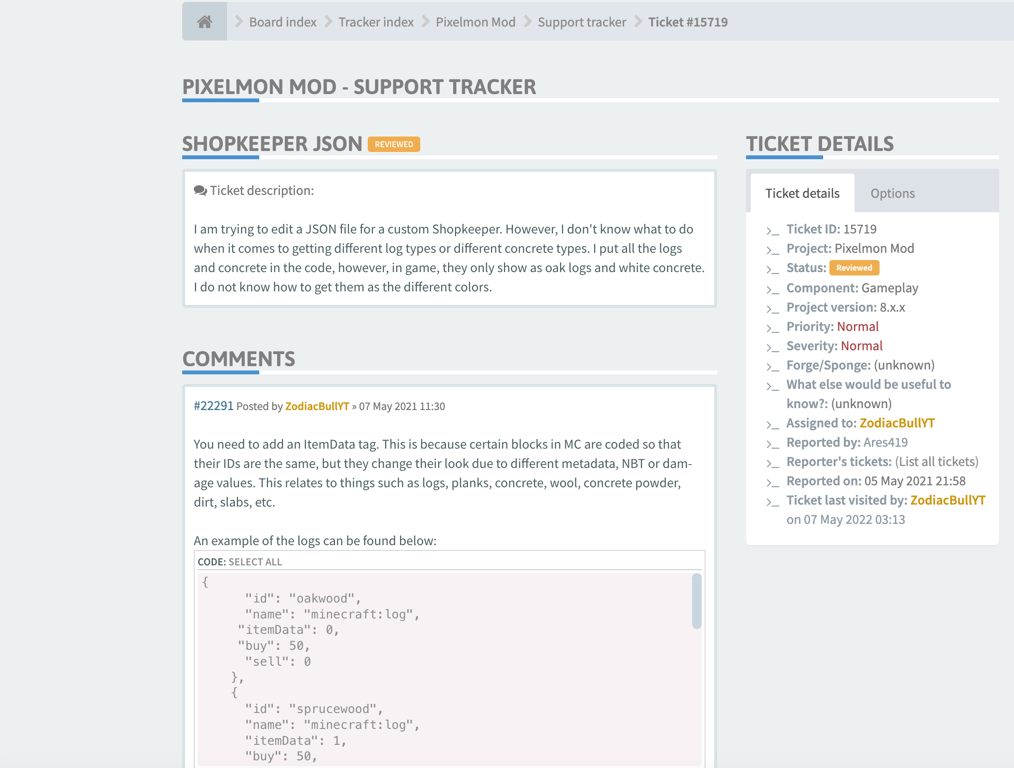
Task: Click the orange Reviewed badge in Ticket Details
Action: 854,268
